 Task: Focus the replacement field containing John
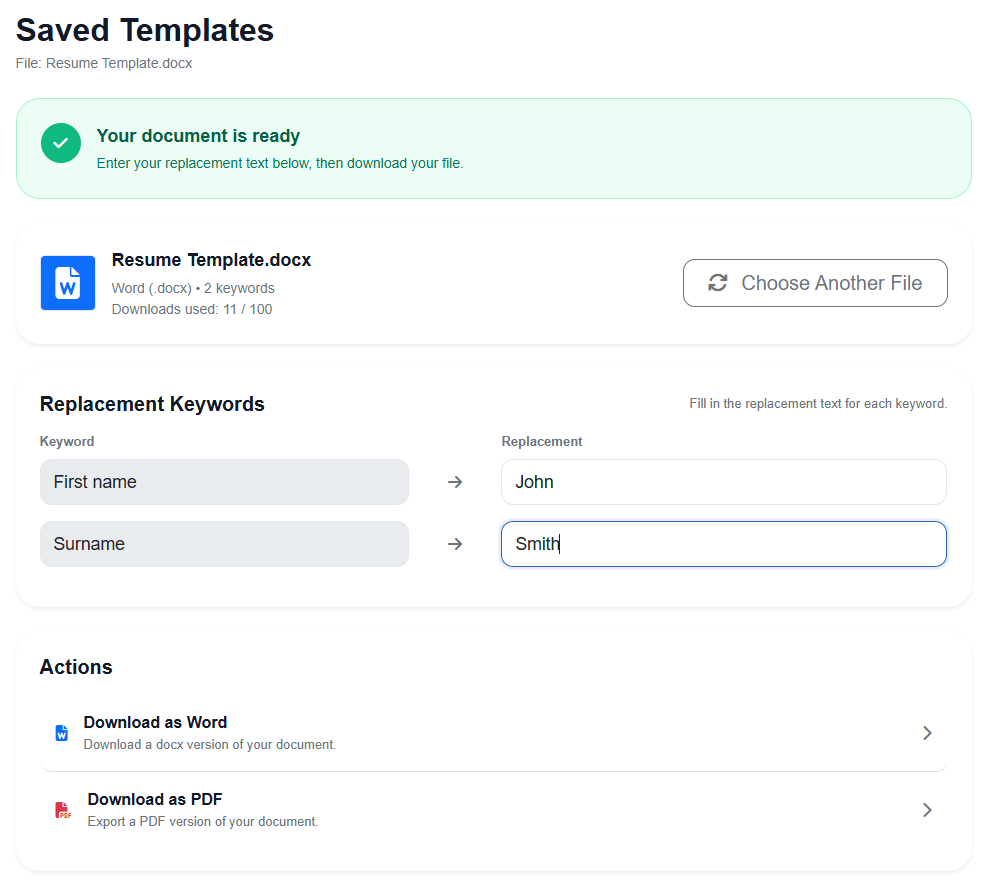723,482
